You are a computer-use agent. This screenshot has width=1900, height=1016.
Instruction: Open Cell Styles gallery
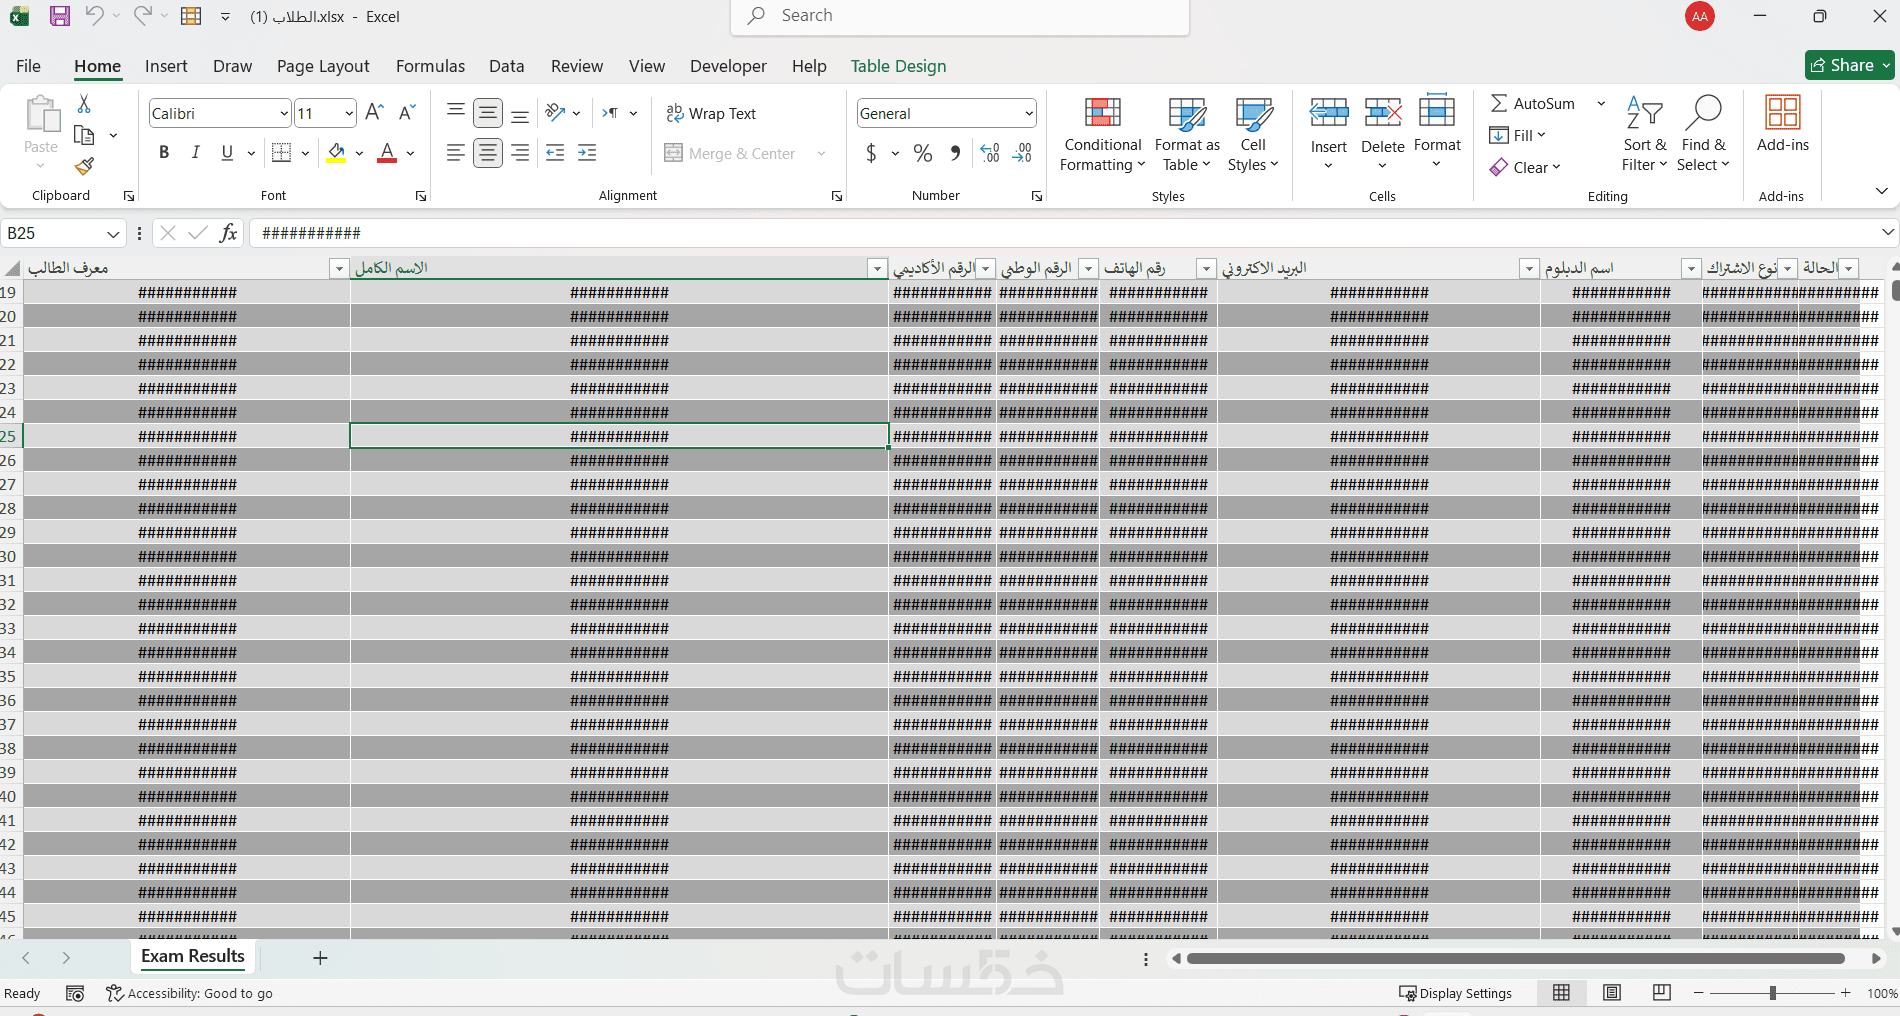pos(1253,135)
